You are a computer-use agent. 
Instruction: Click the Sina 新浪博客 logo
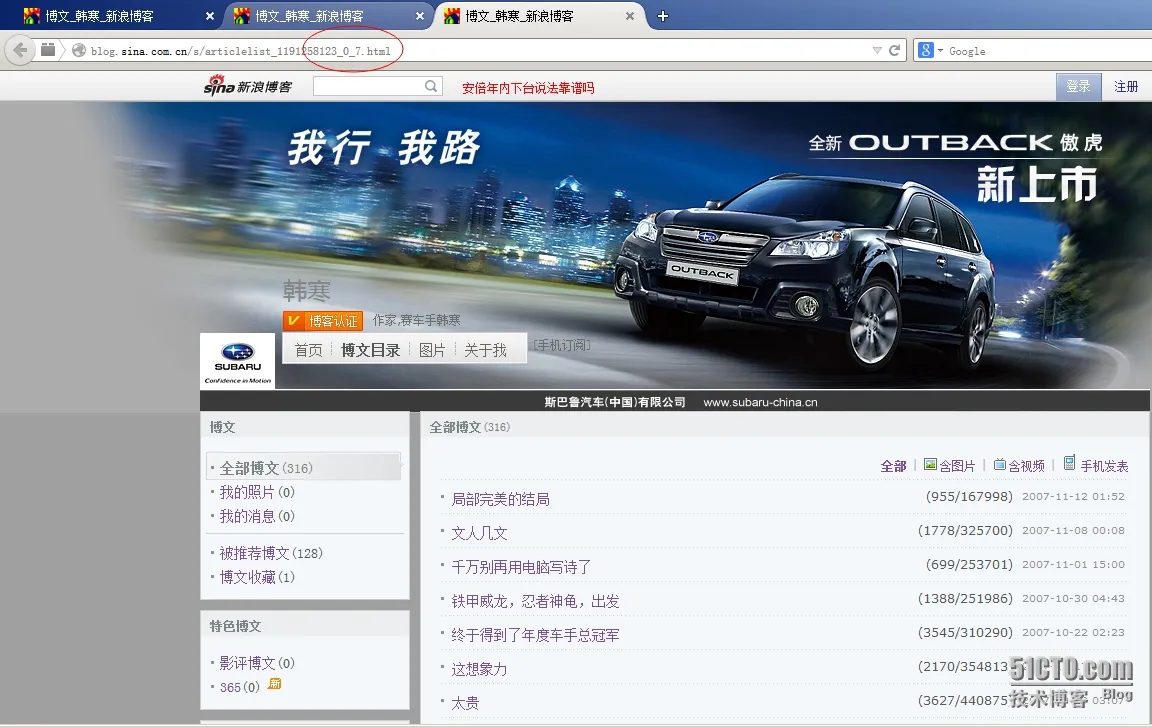click(248, 86)
